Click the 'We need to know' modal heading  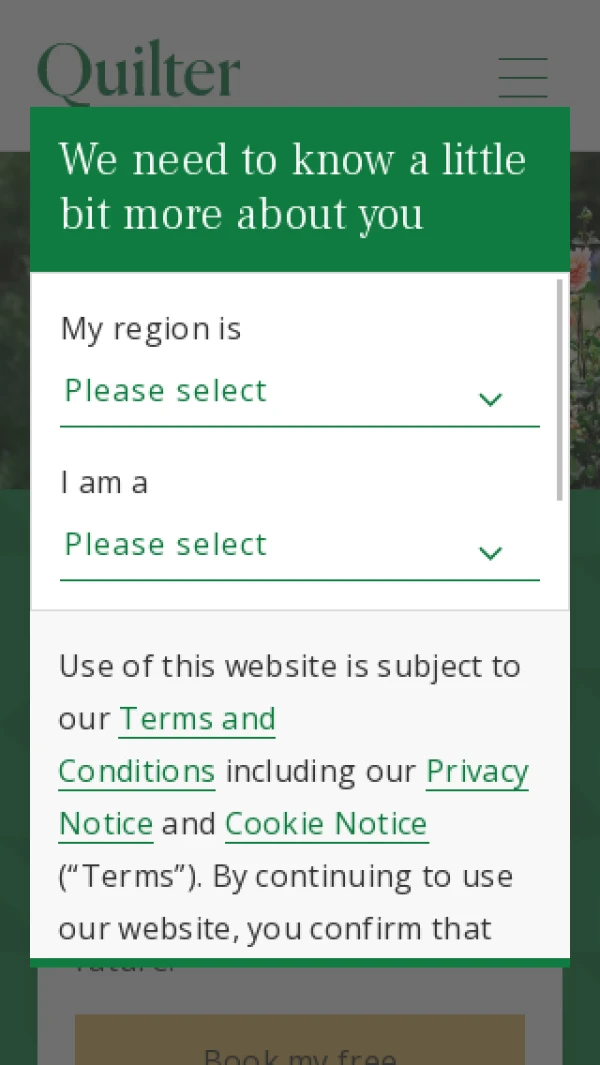coord(293,187)
